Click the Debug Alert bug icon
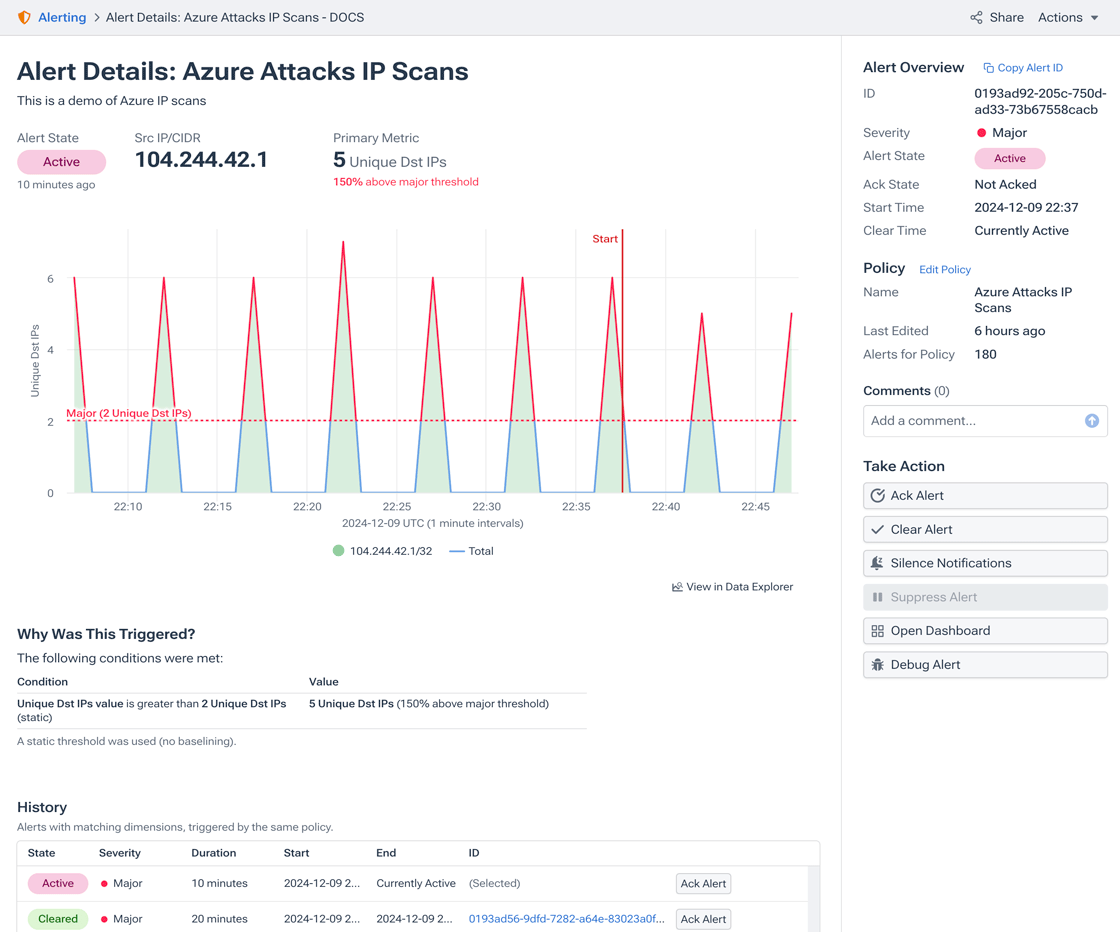Screen dimensions: 1120x932 [877, 665]
